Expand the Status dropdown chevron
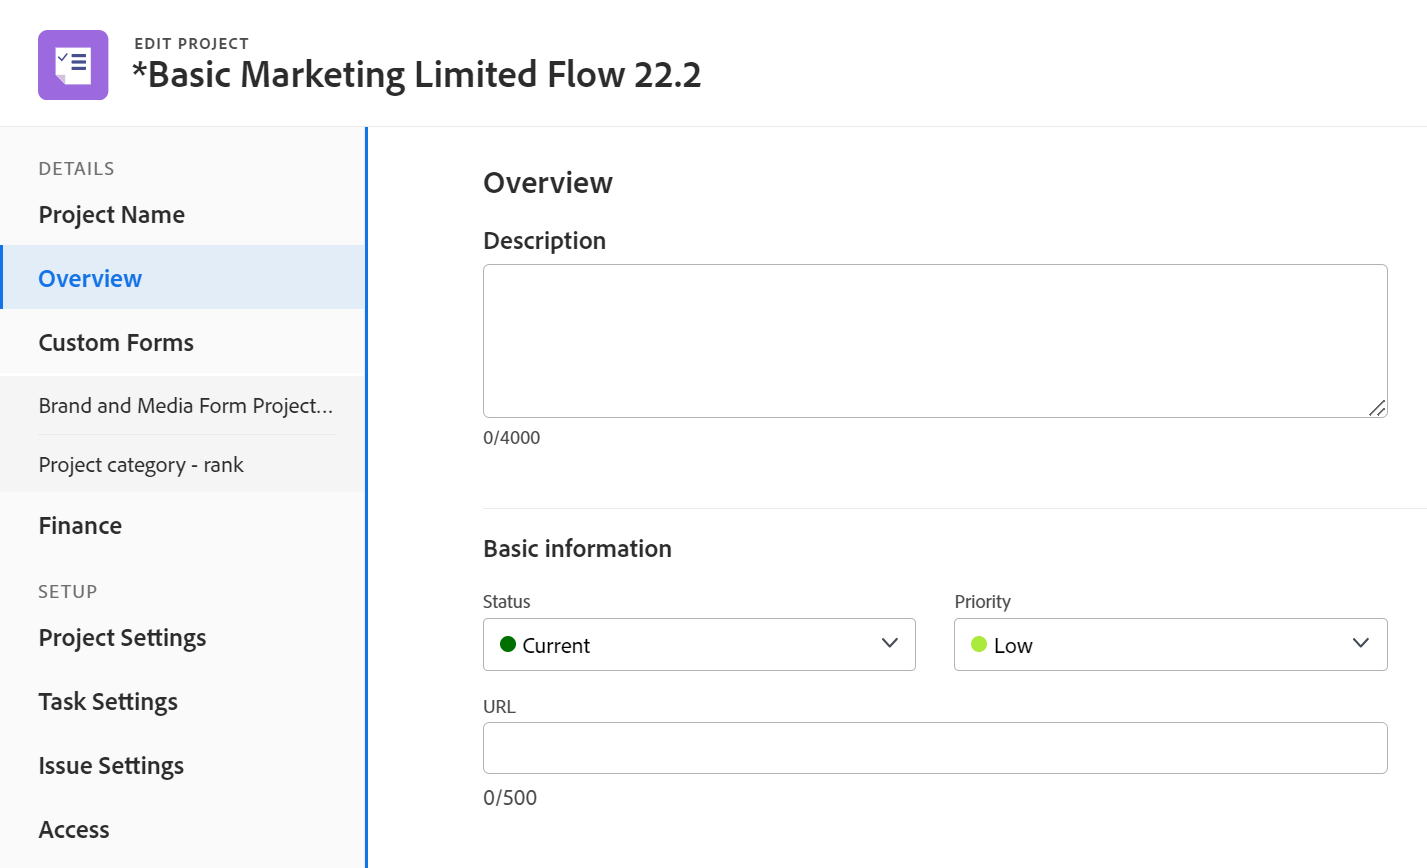The width and height of the screenshot is (1427, 868). click(x=890, y=643)
